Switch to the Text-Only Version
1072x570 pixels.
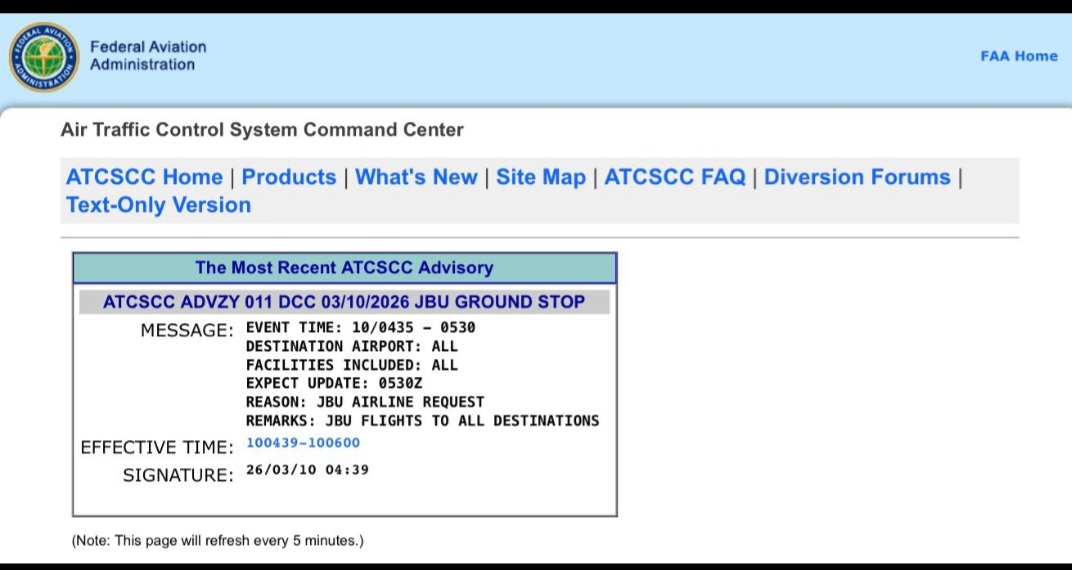coord(158,205)
